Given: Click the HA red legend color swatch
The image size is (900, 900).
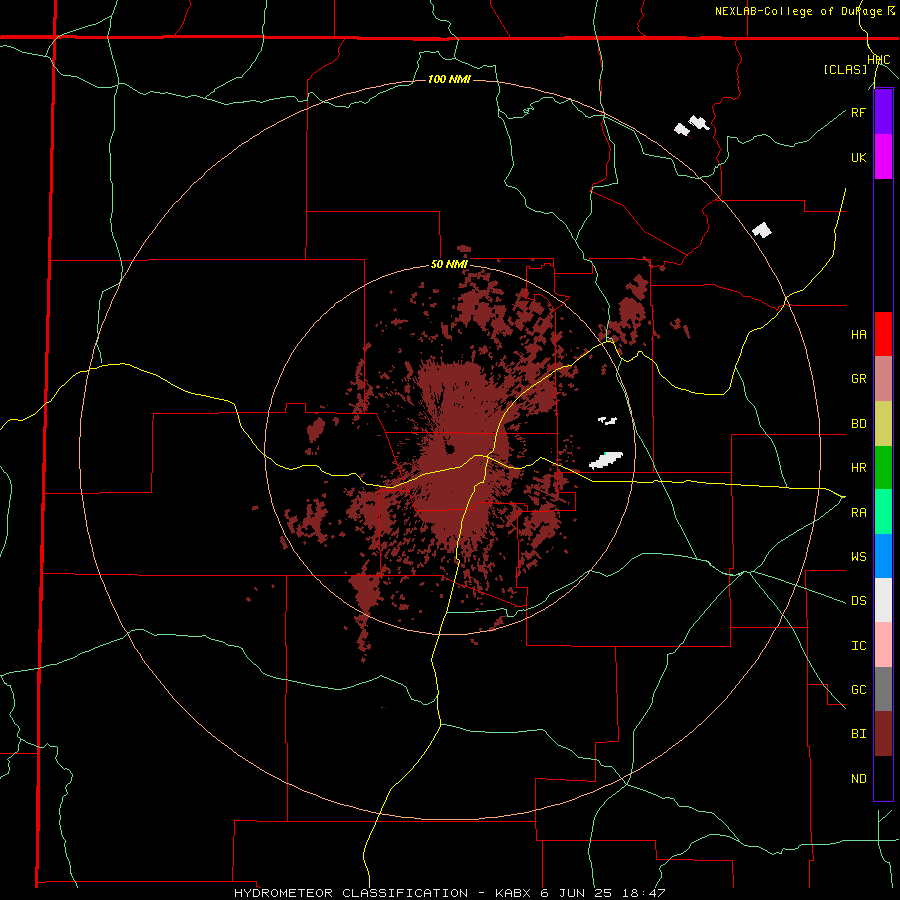Looking at the screenshot, I should tap(883, 334).
